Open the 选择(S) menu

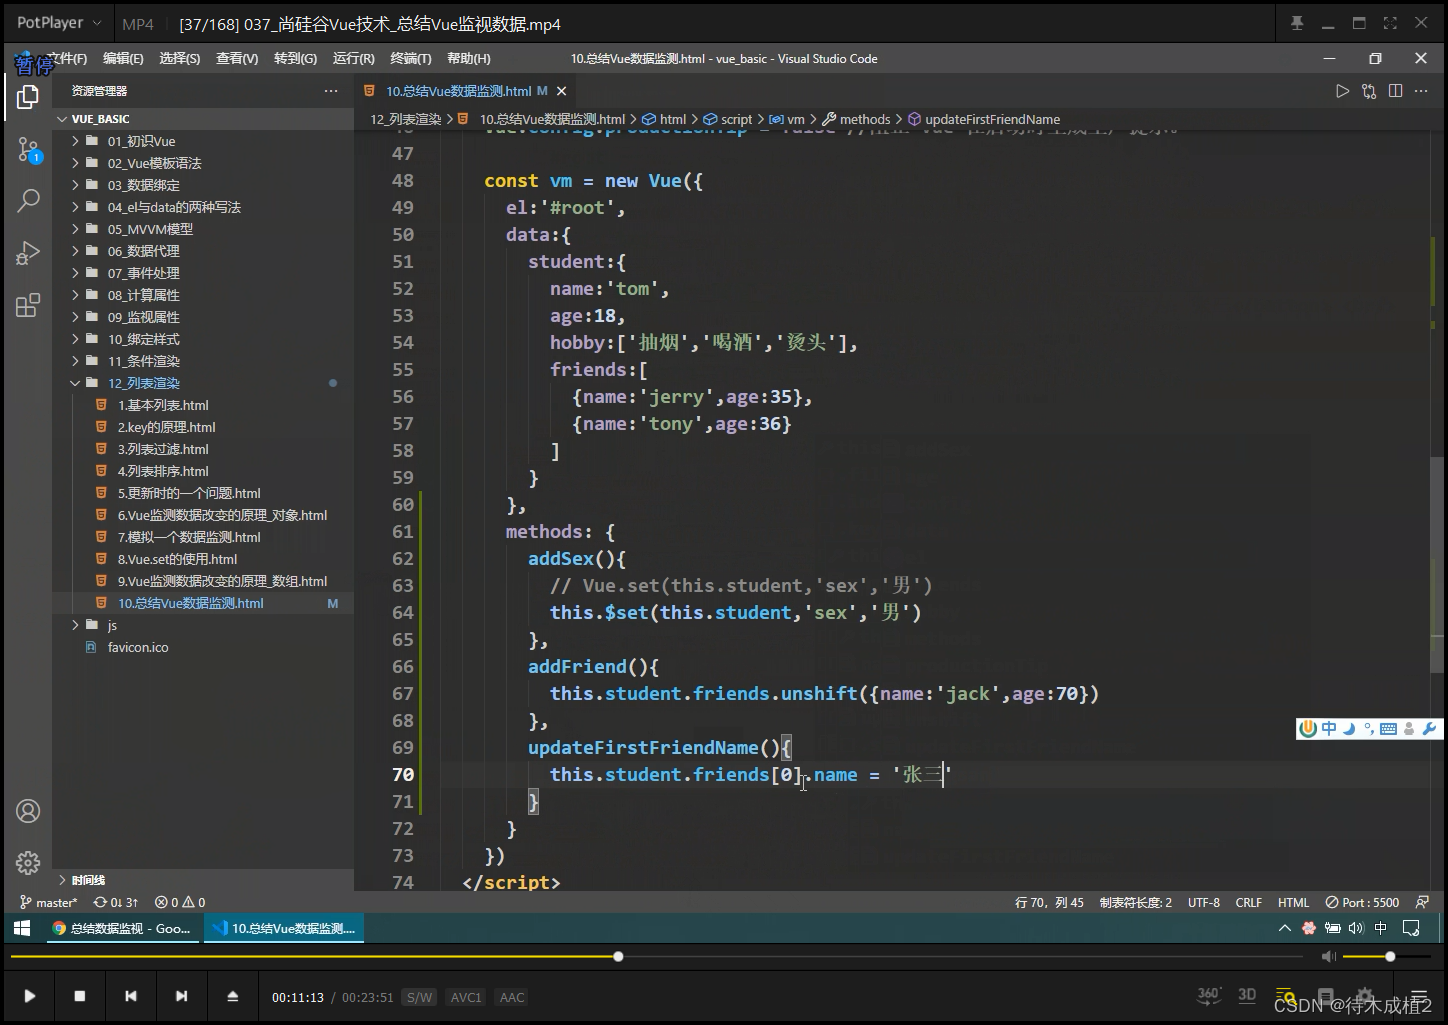point(180,59)
